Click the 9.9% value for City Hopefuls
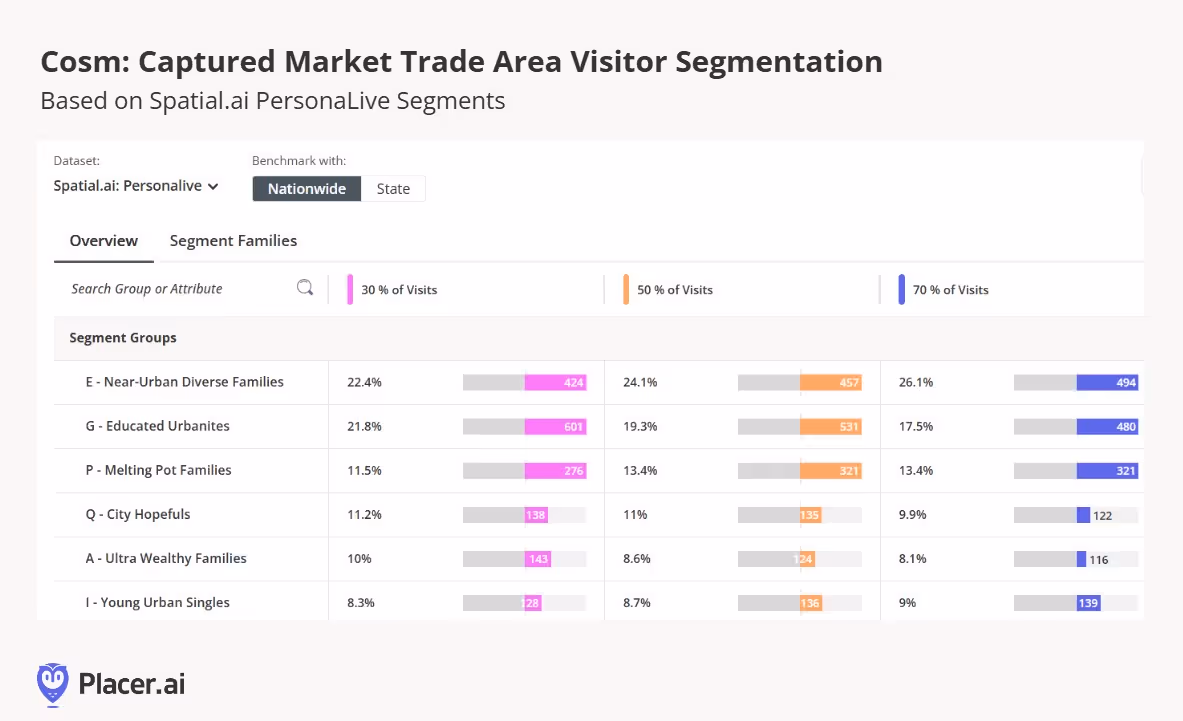The image size is (1183, 721). [912, 514]
